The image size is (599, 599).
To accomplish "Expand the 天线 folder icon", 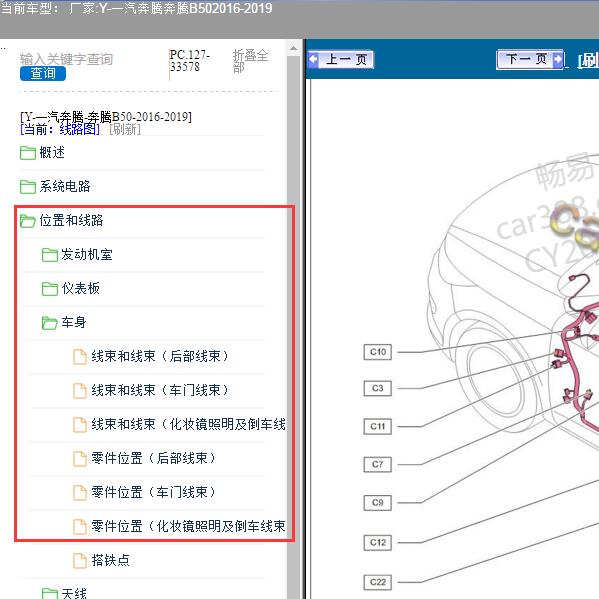I will [x=50, y=593].
